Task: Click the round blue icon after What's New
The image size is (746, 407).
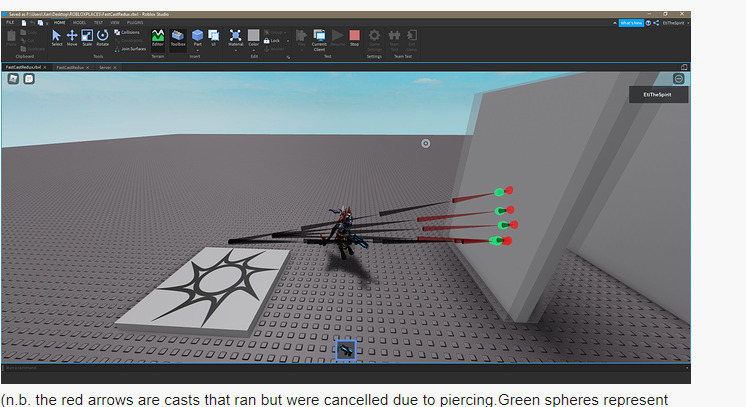Action: (x=648, y=23)
